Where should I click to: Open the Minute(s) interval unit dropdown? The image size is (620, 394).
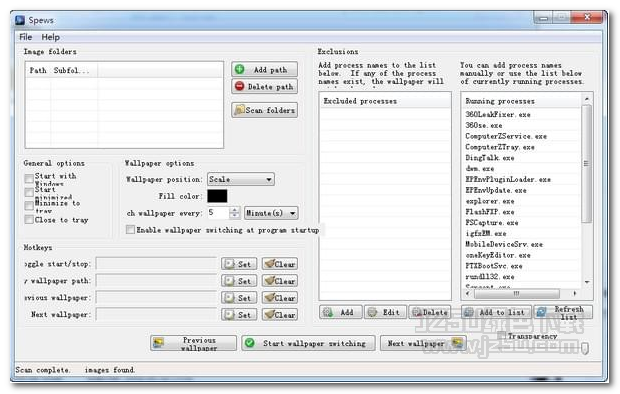pyautogui.click(x=271, y=213)
